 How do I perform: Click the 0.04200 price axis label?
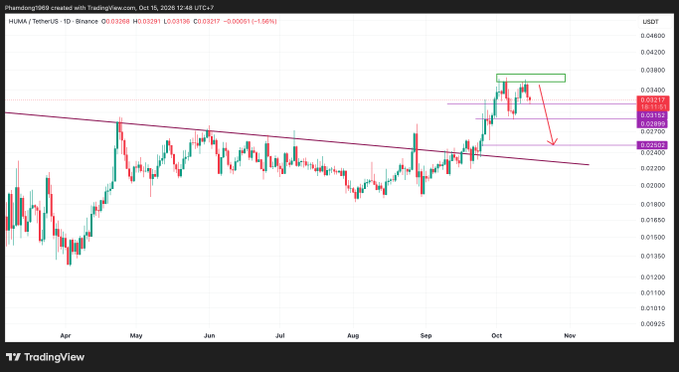tap(653, 52)
